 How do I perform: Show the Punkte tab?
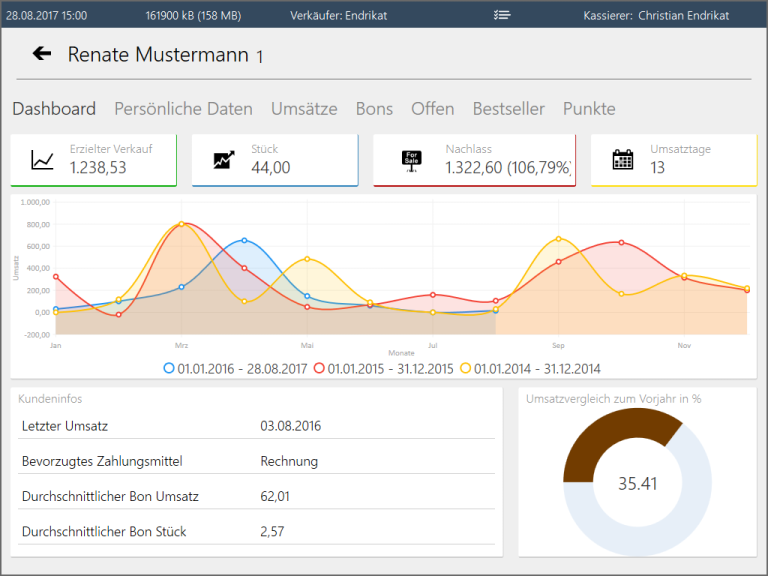(589, 109)
